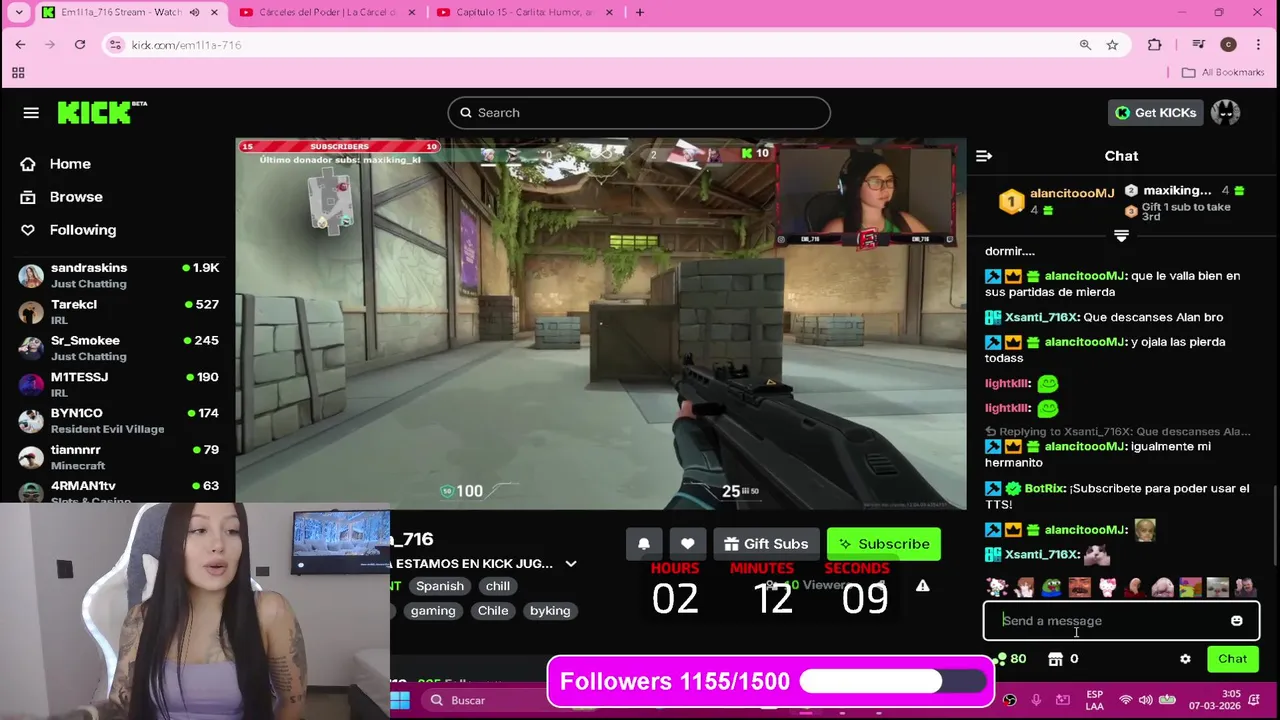Open the Chrome three-dot menu
Image resolution: width=1280 pixels, height=720 pixels.
(x=1258, y=45)
